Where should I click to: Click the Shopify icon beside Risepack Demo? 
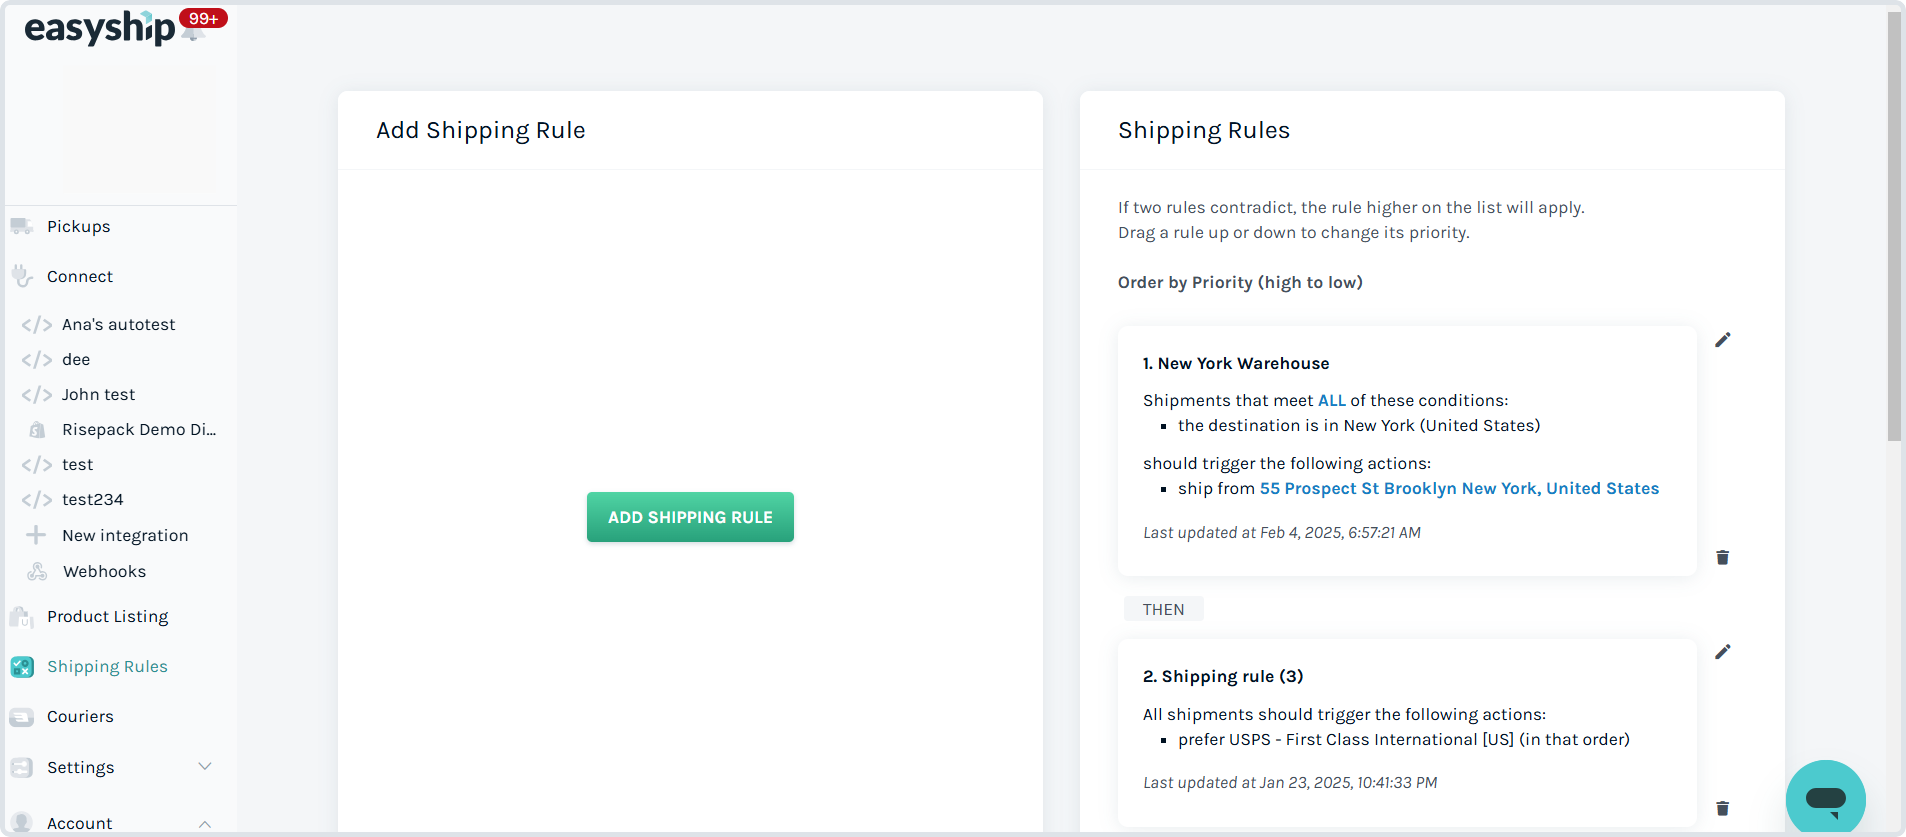pos(37,430)
